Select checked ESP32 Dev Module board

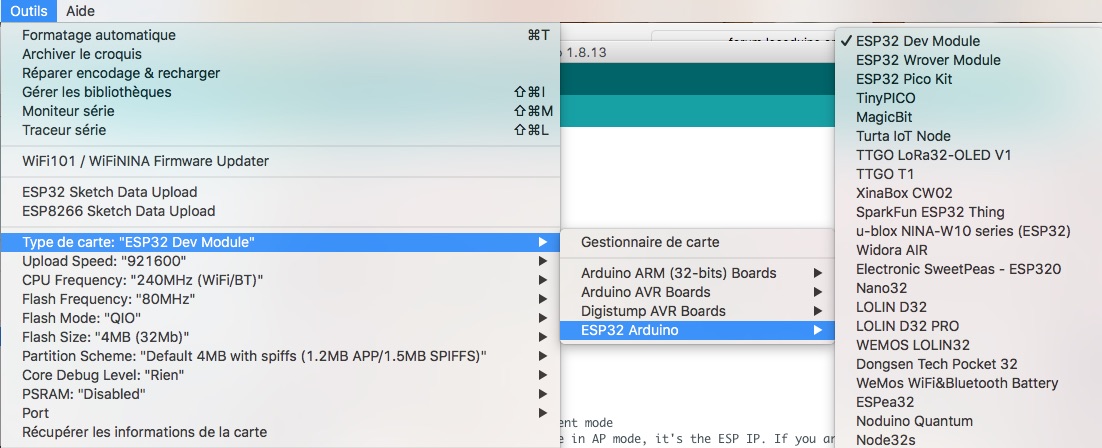click(968, 41)
